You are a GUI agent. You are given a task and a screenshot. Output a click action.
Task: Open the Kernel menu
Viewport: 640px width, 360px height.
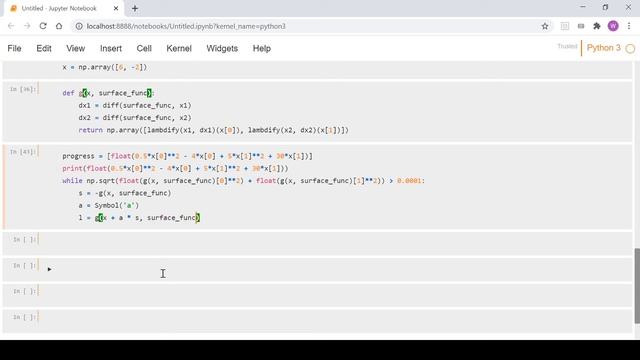click(179, 49)
